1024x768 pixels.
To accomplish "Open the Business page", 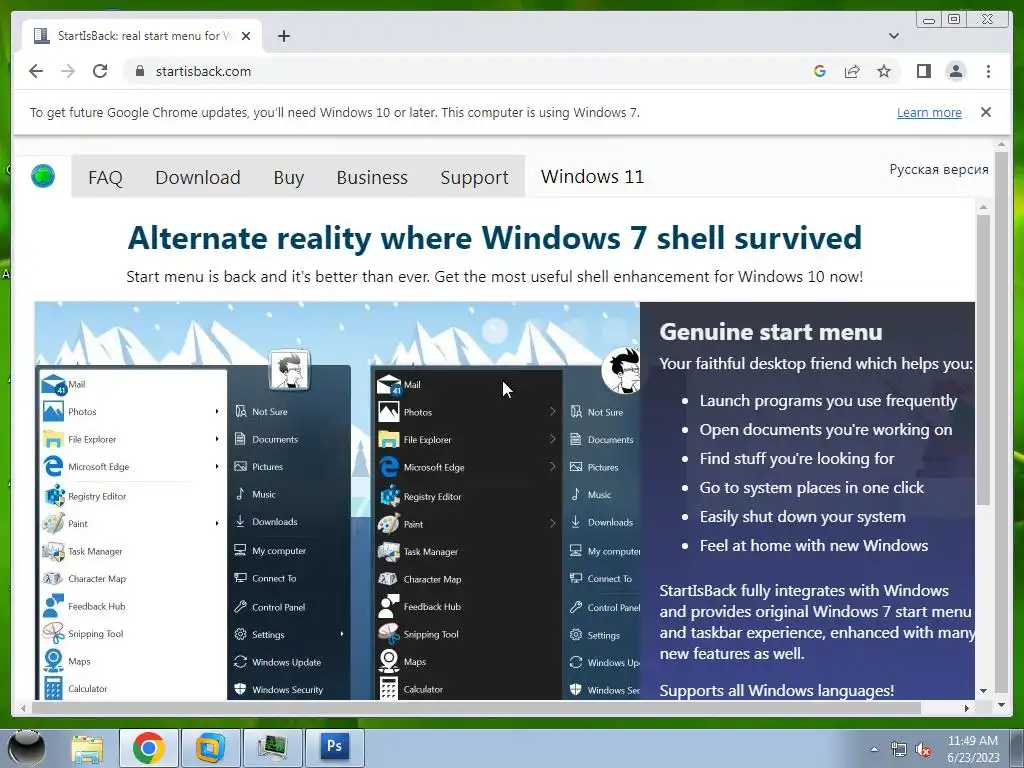I will (x=372, y=177).
